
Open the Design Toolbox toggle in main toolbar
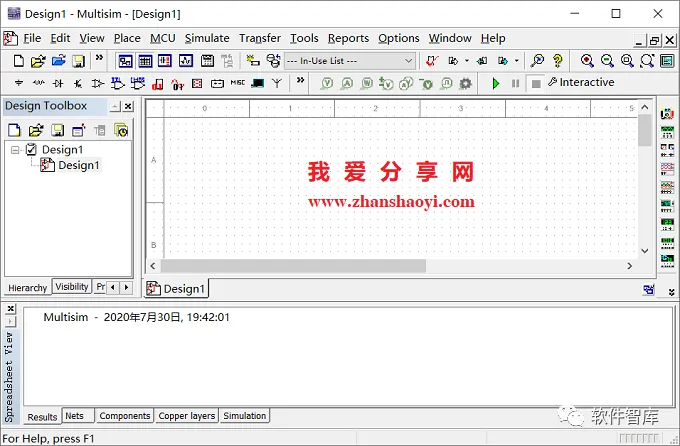125,61
